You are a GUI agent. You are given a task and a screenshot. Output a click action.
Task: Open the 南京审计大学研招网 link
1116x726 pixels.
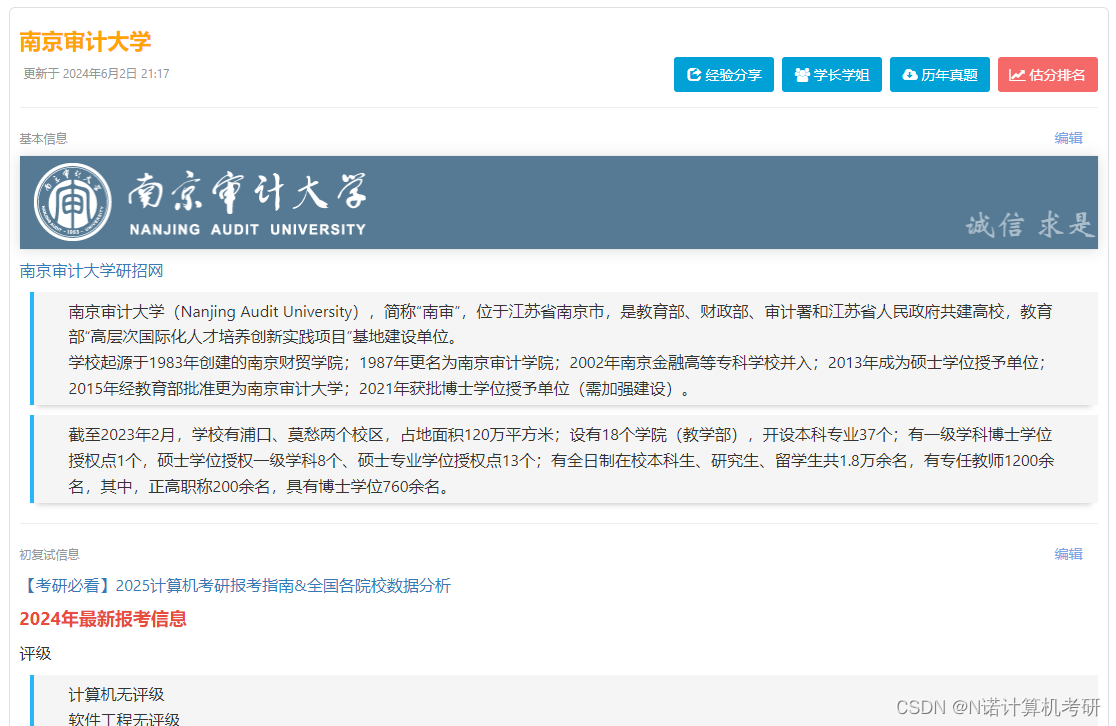pyautogui.click(x=91, y=270)
